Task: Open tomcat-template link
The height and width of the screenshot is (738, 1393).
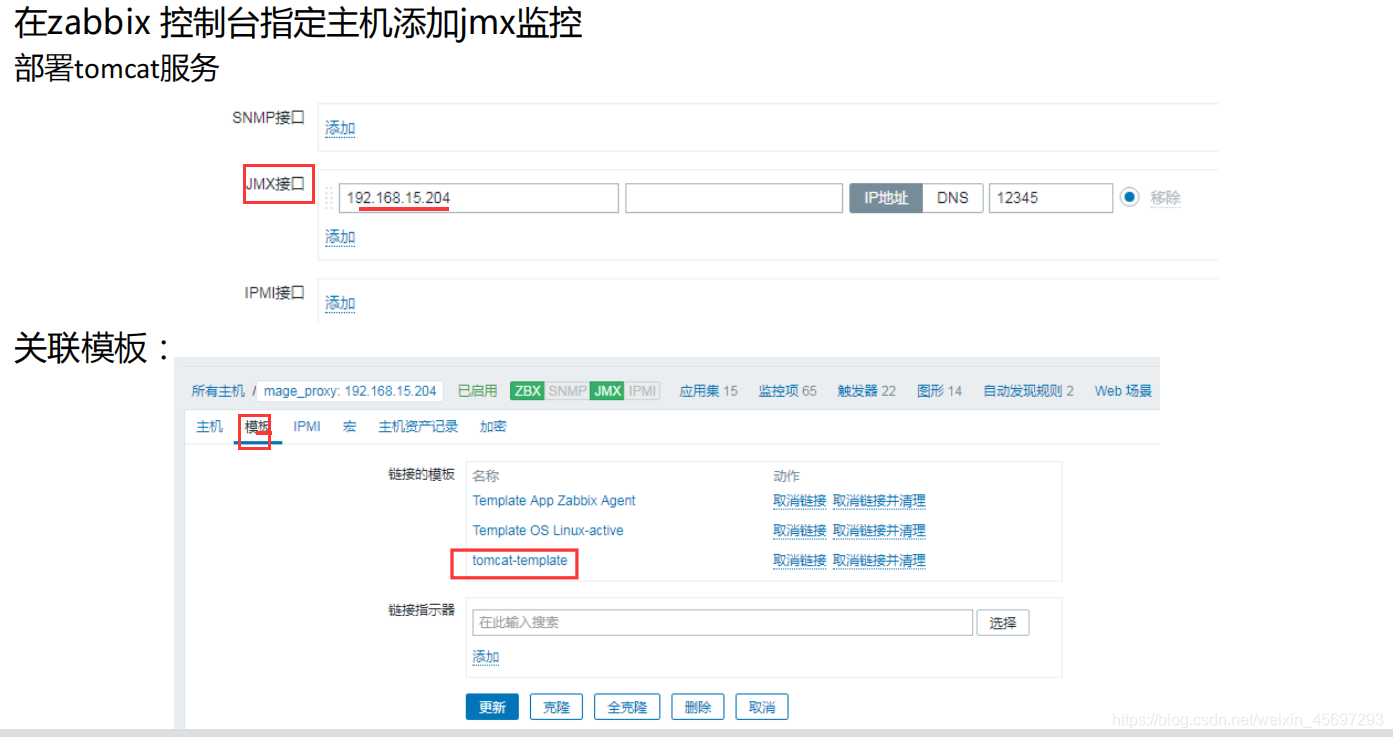Action: [520, 561]
